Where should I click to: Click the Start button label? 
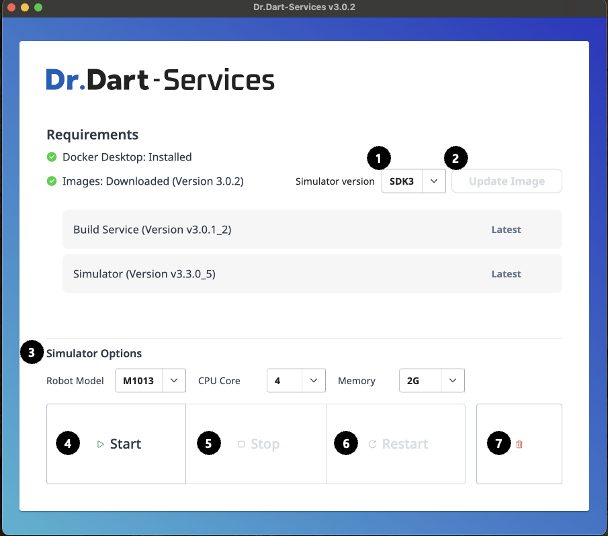126,444
